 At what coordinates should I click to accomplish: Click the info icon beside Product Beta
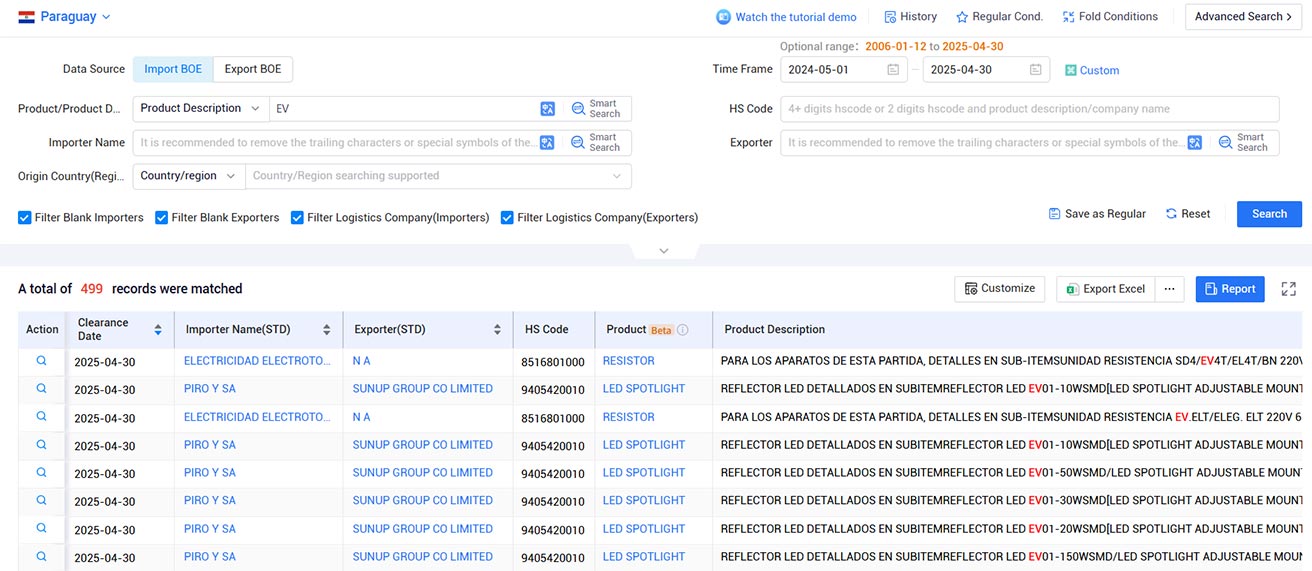tap(683, 330)
